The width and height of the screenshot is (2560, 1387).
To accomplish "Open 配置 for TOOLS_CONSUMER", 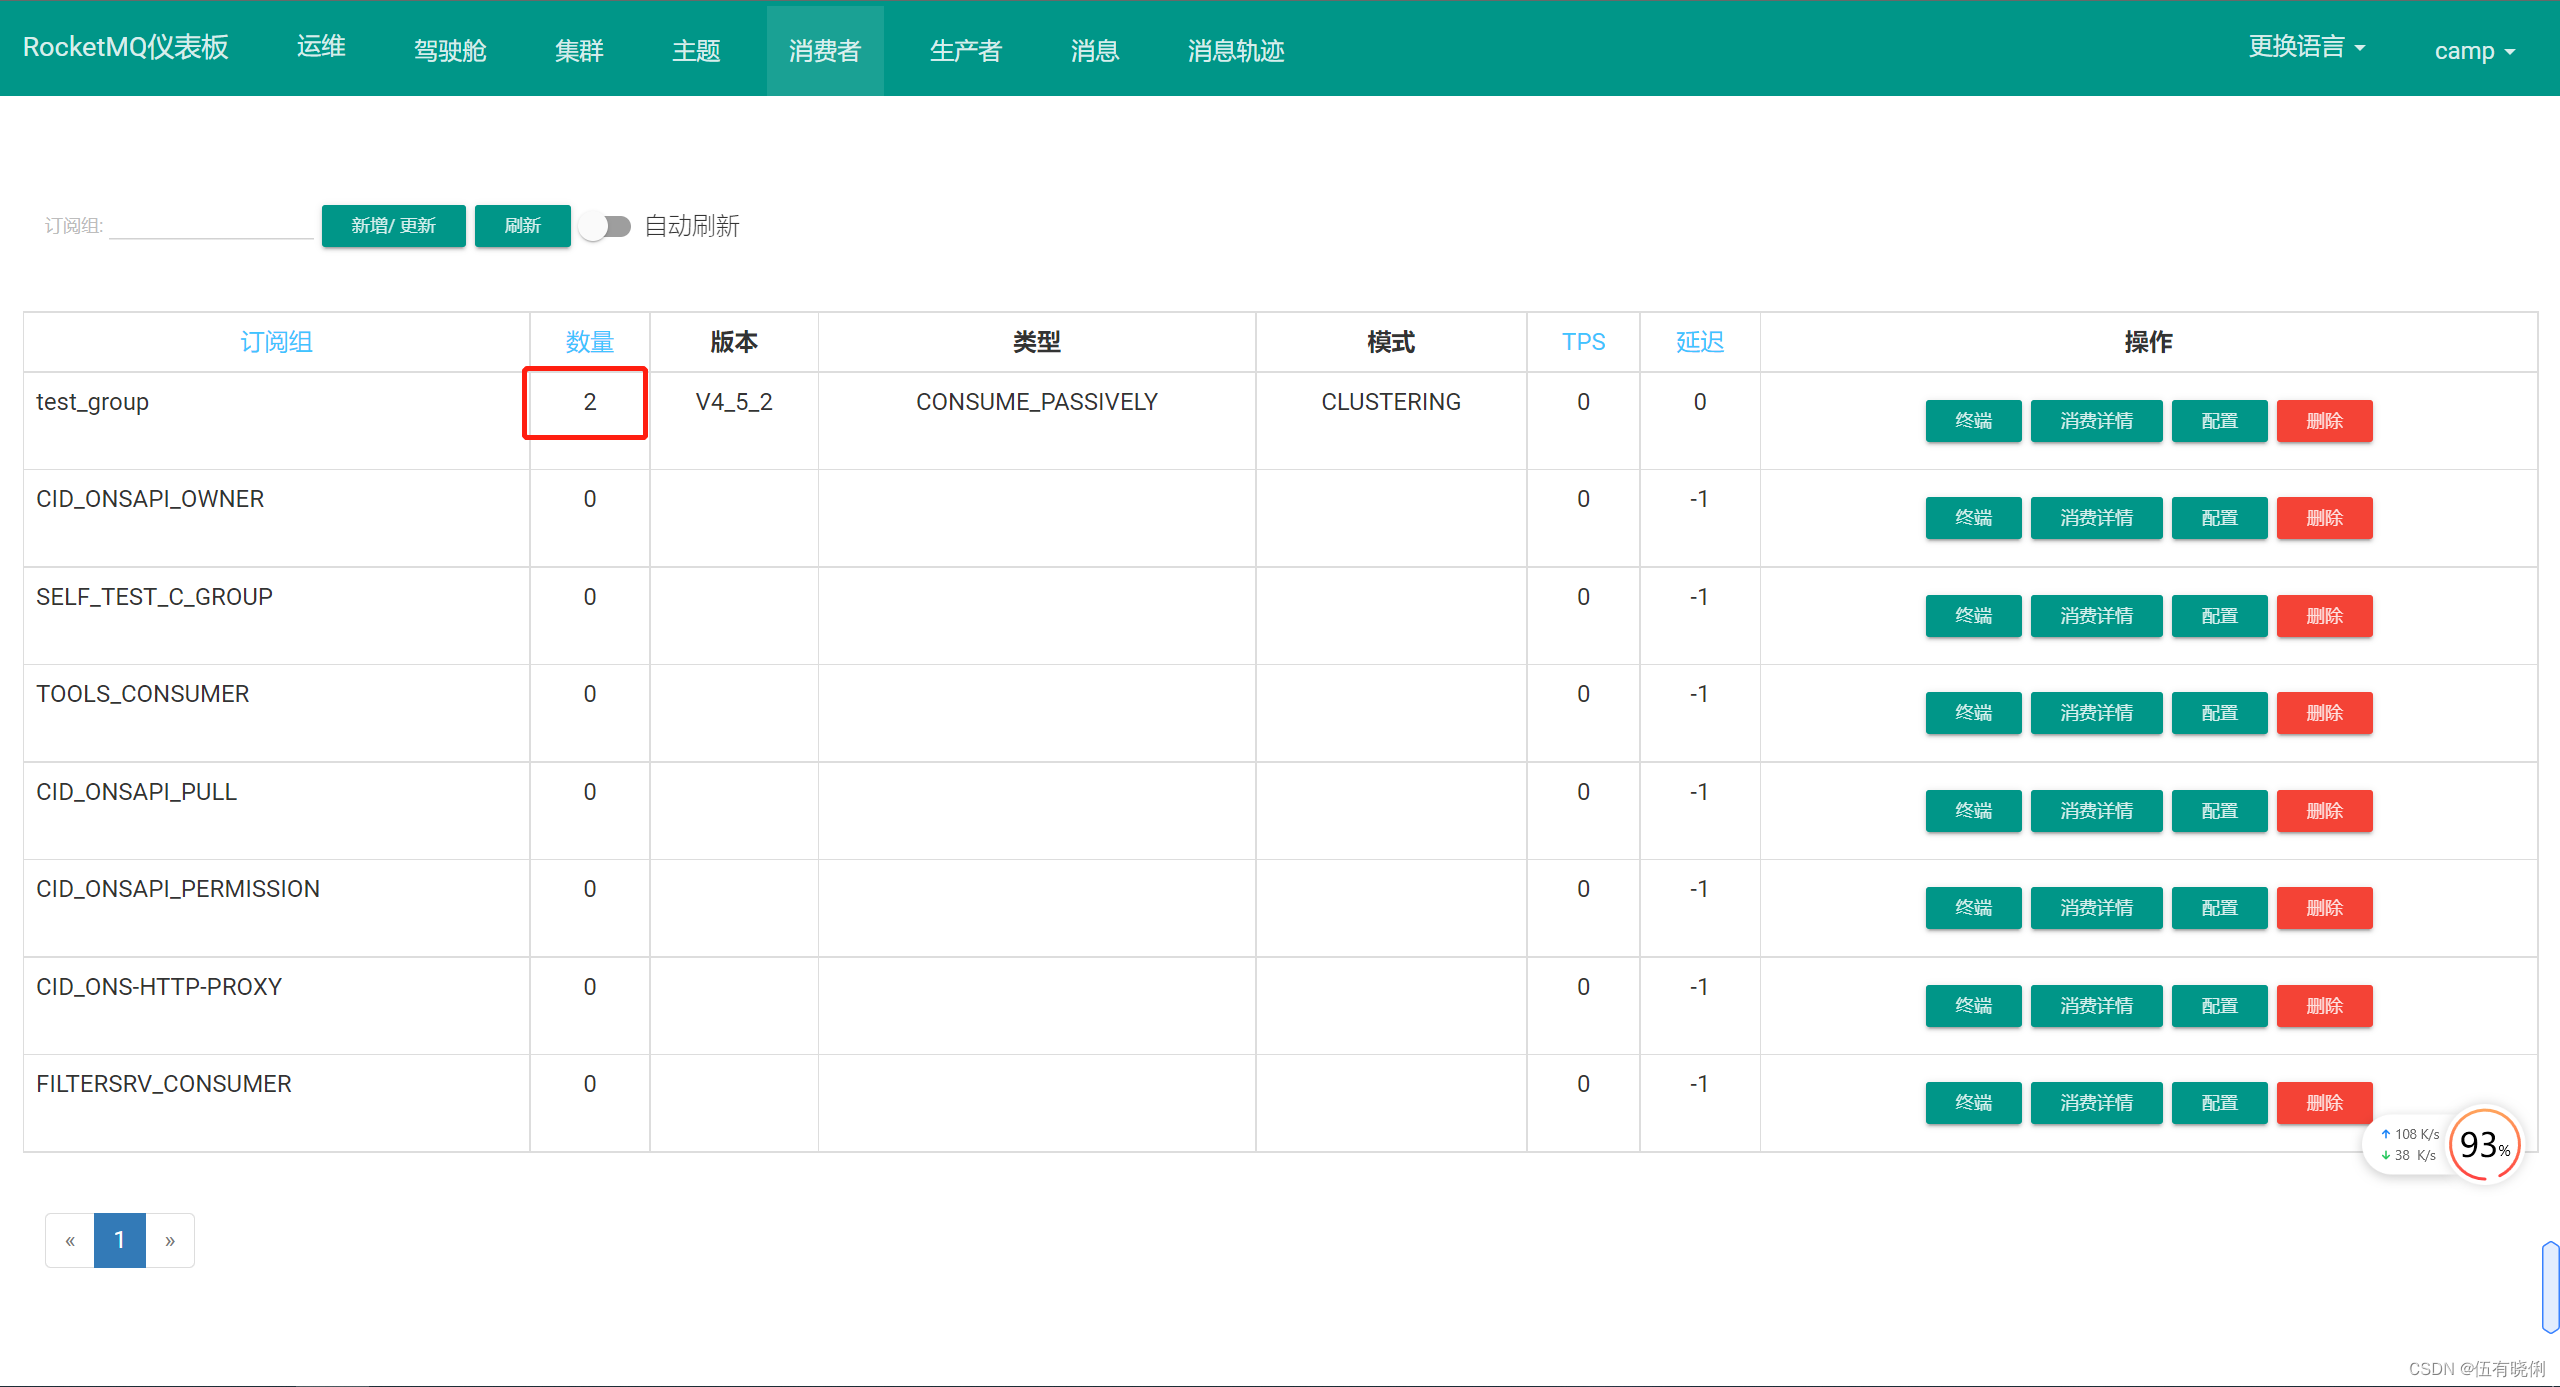I will pyautogui.click(x=2219, y=713).
